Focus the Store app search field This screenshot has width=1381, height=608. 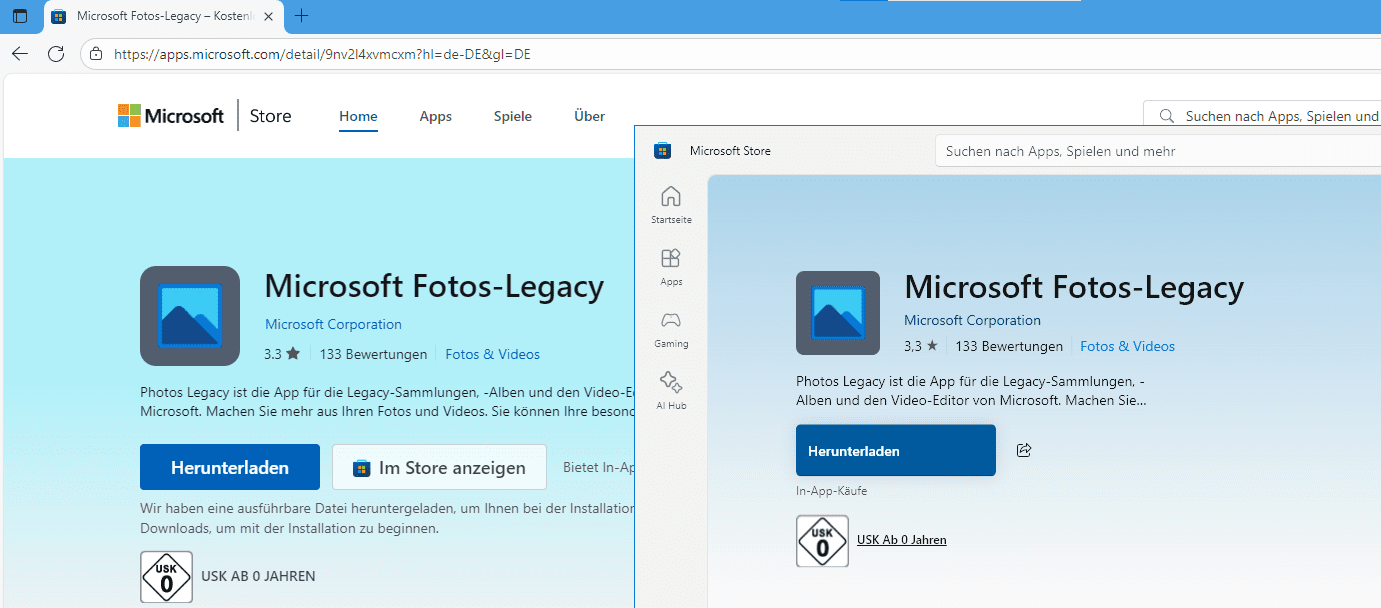[x=1150, y=151]
